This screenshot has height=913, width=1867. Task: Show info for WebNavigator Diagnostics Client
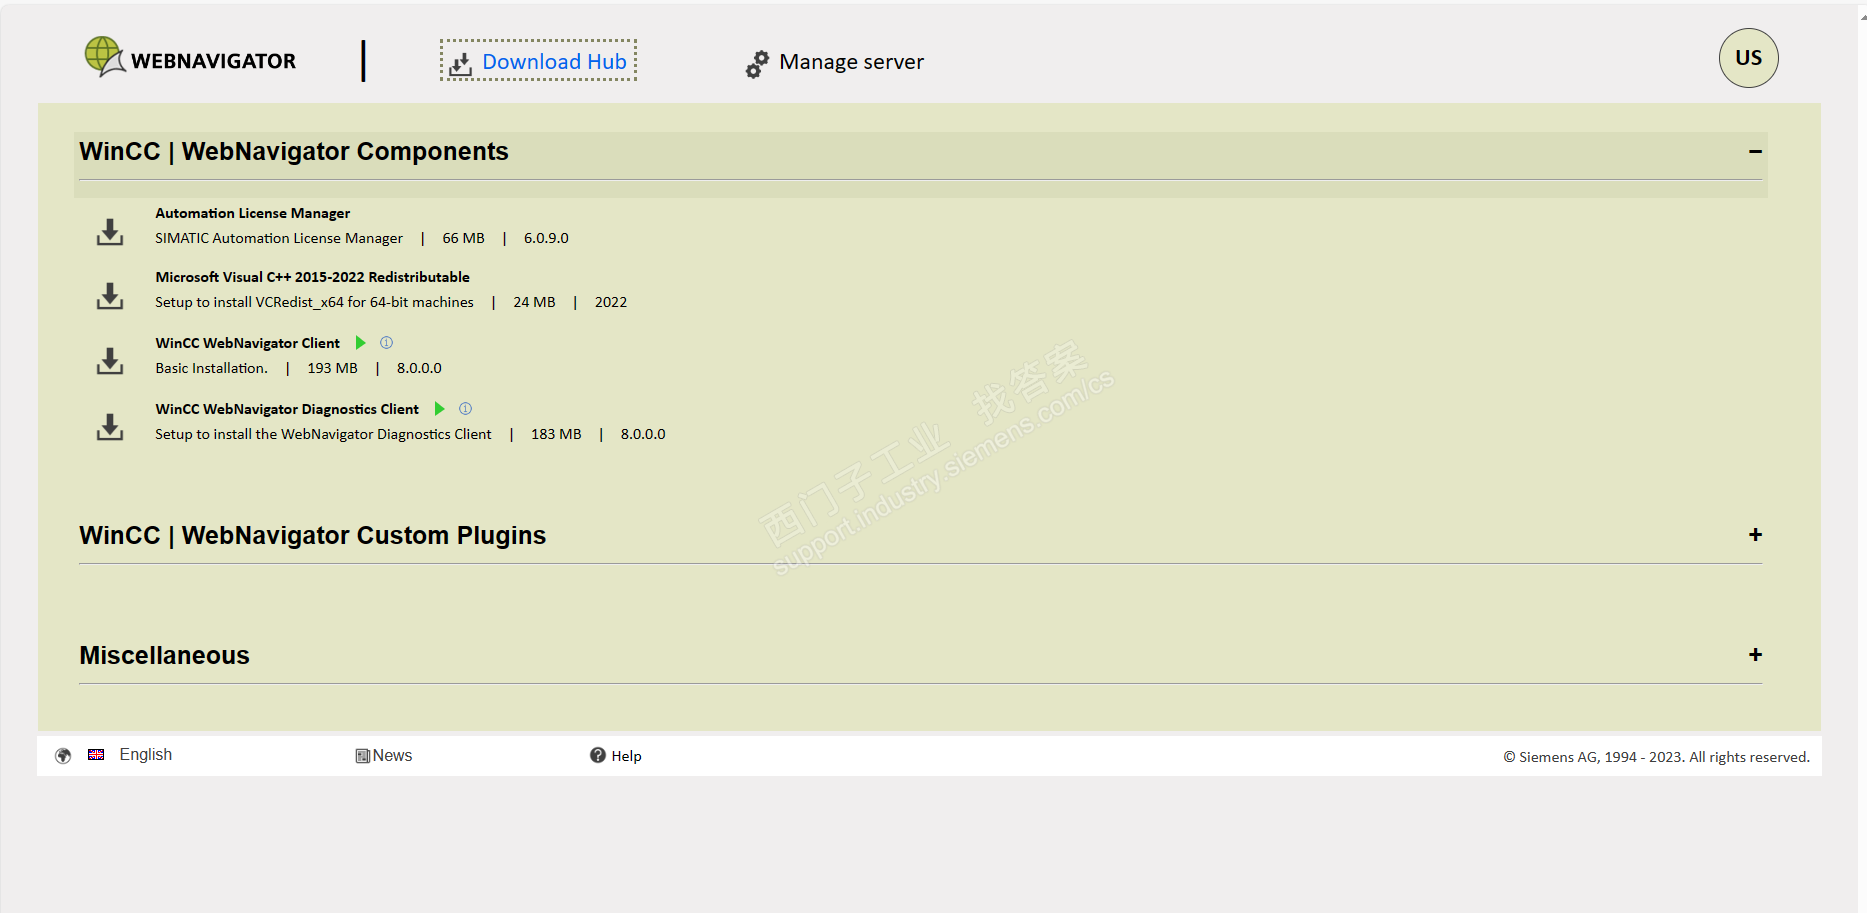466,409
